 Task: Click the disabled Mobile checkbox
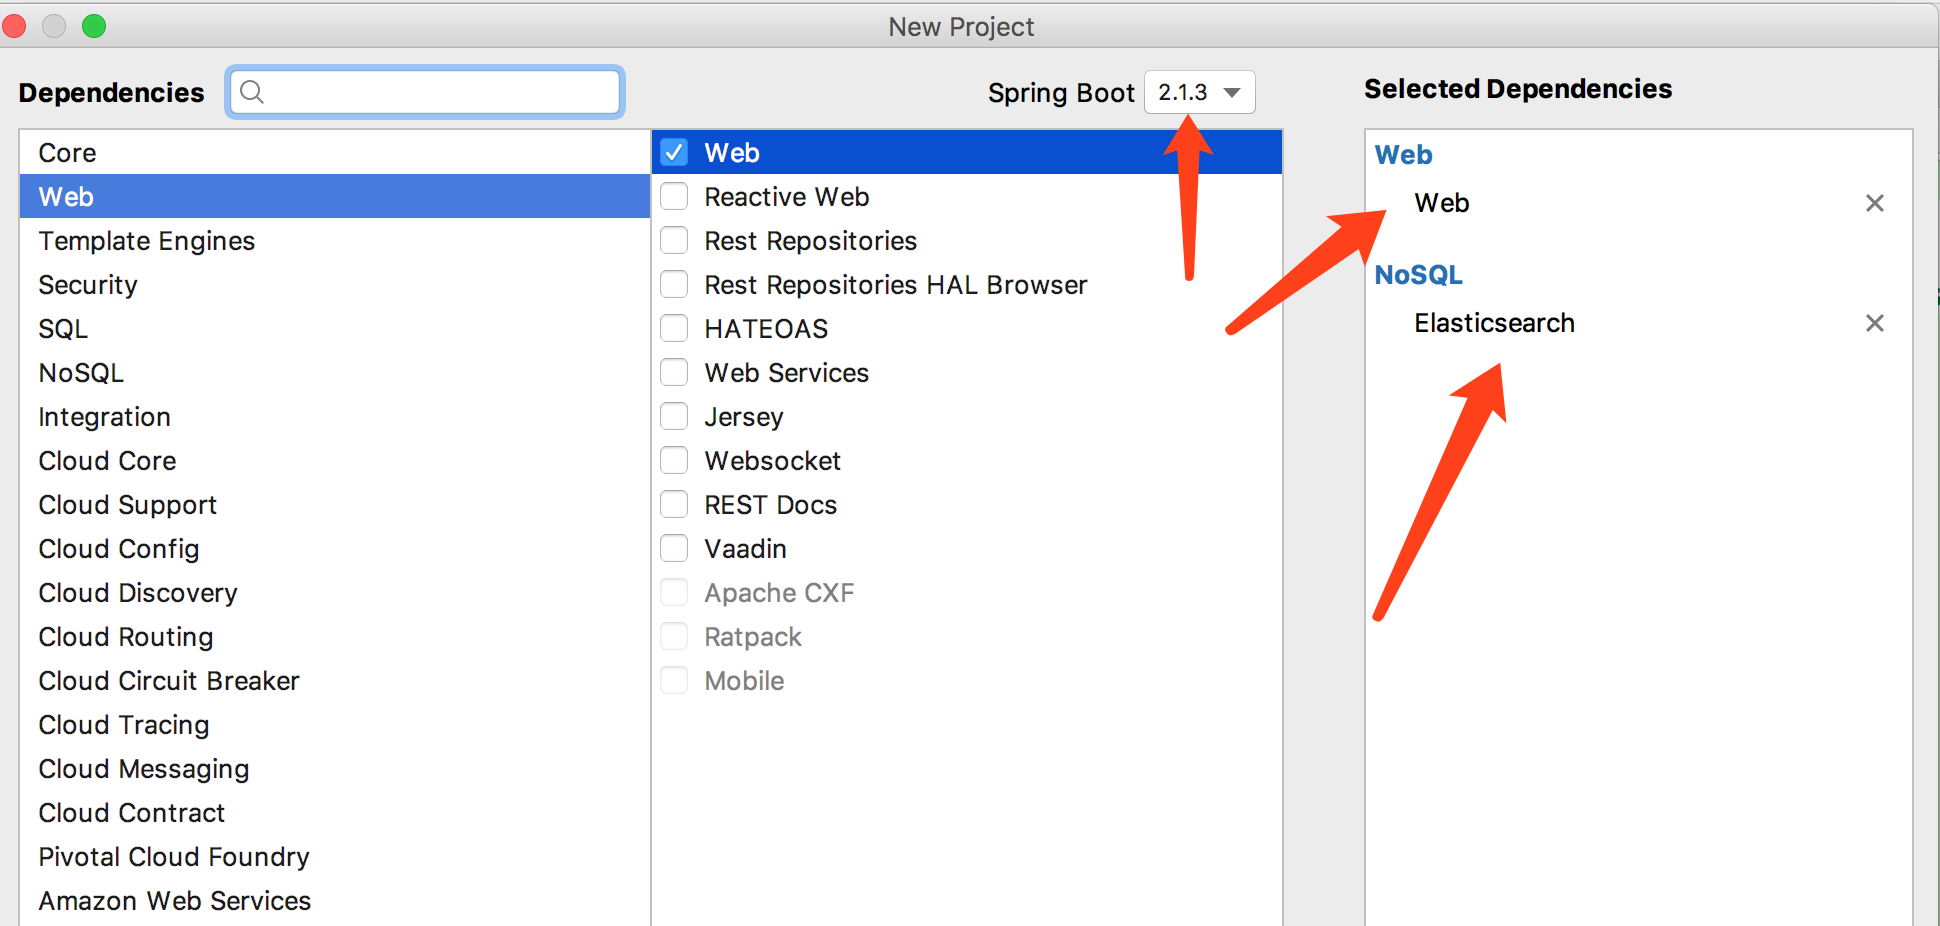click(x=674, y=680)
